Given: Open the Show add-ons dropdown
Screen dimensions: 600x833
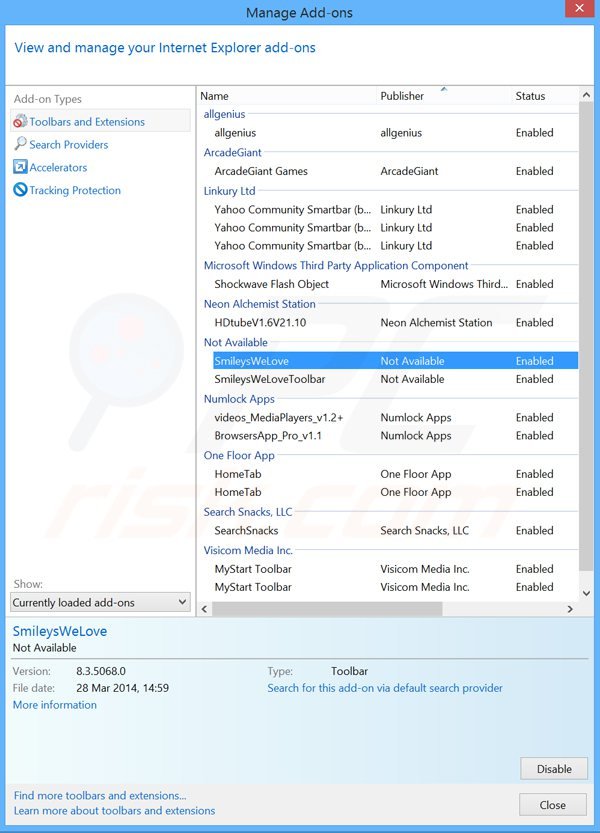Looking at the screenshot, I should [100, 602].
